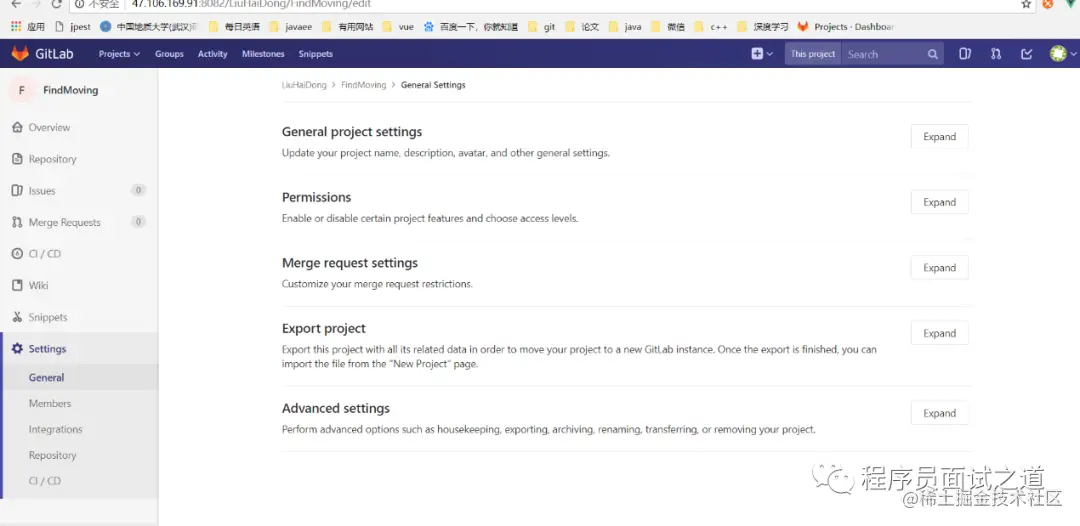Click the Snippets scissors icon

click(17, 317)
